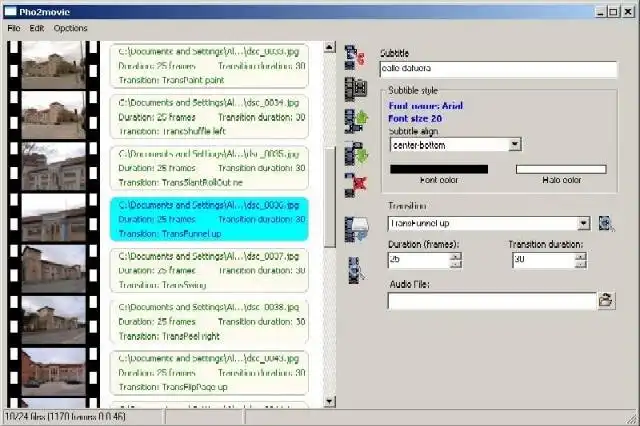
Task: Click the film strip with disk save icon
Action: pos(356,229)
